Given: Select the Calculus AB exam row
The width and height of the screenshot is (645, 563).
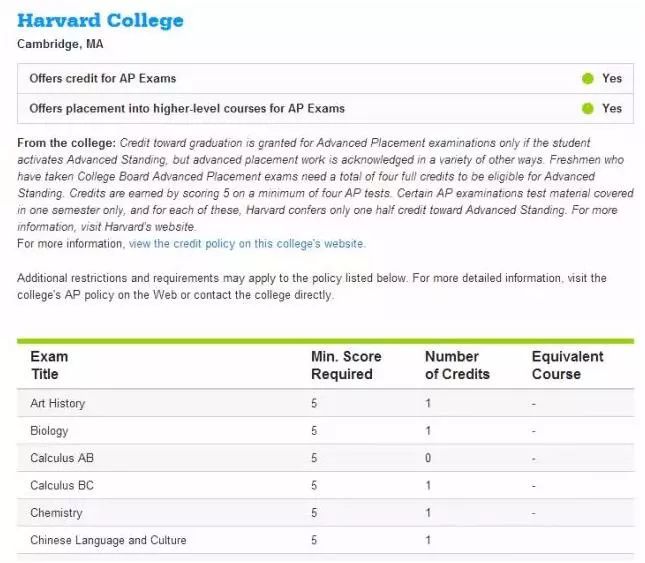Looking at the screenshot, I should 325,458.
